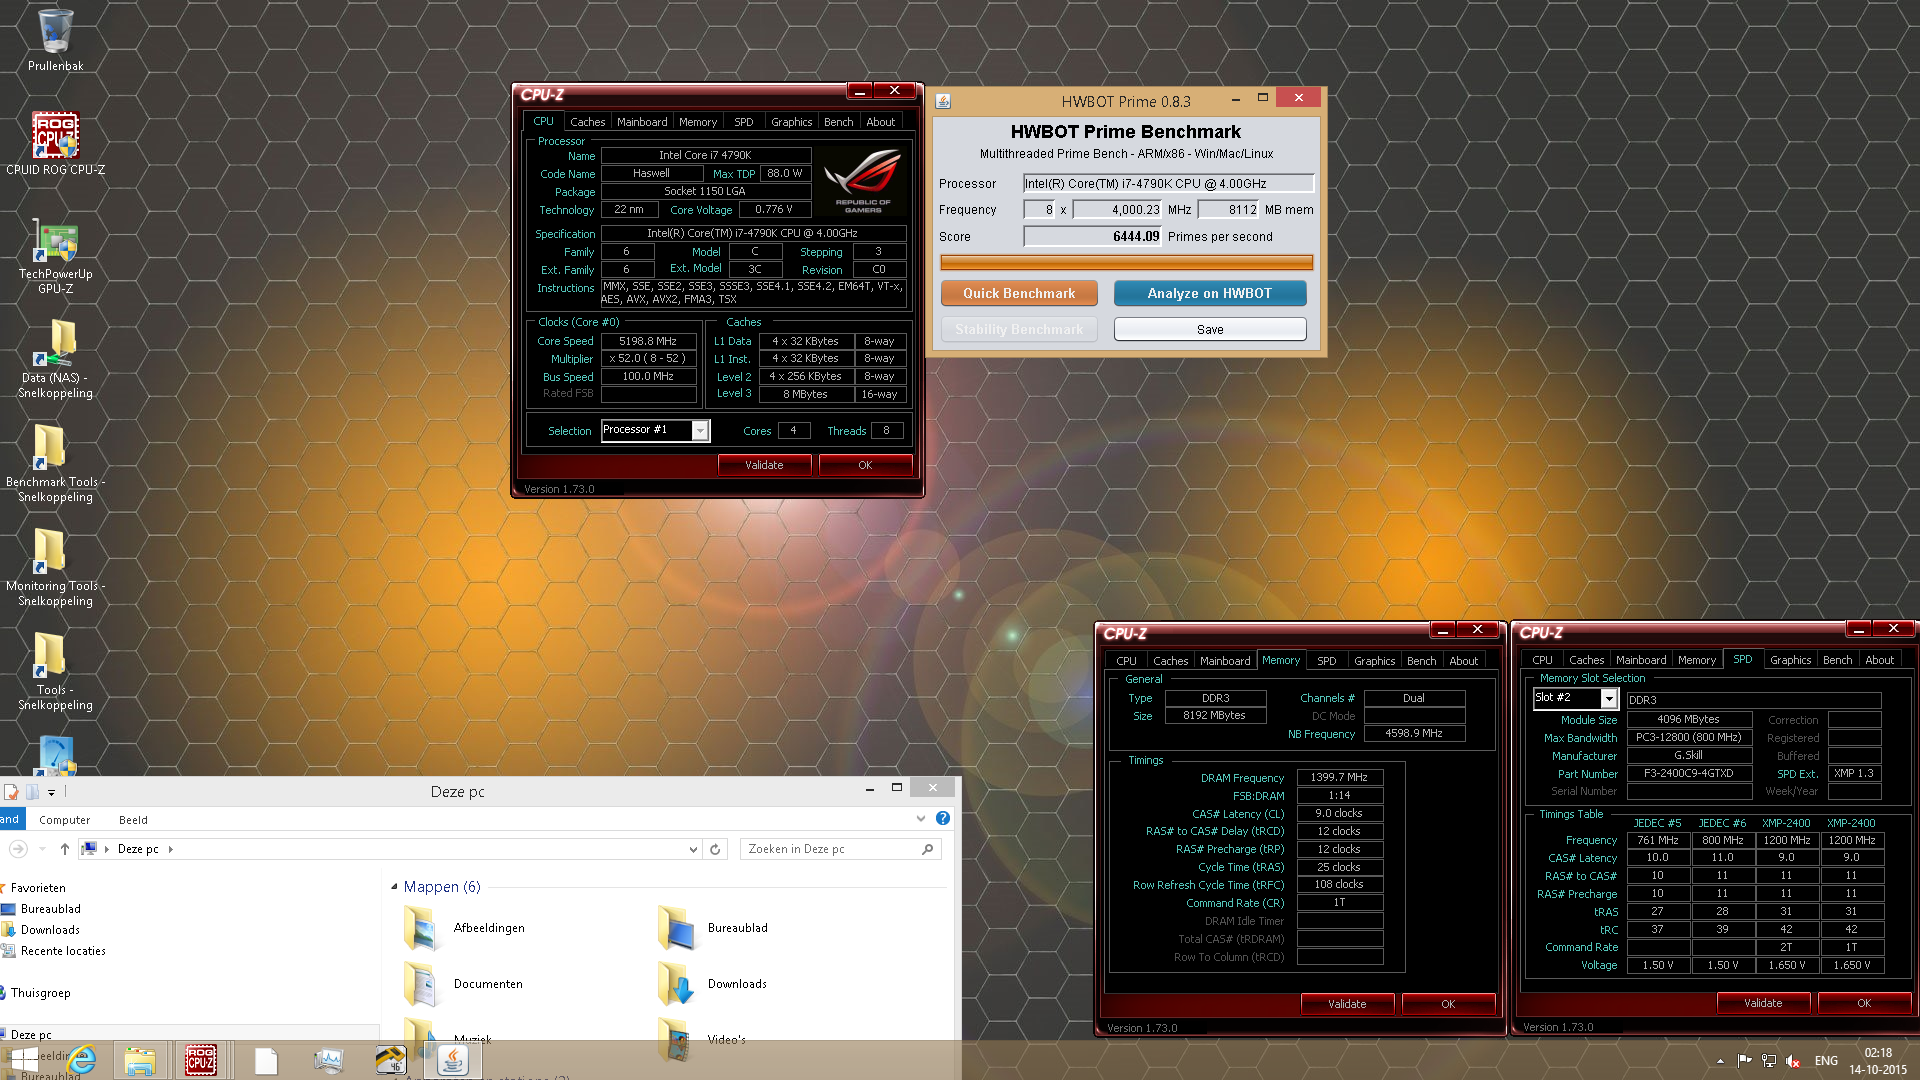The image size is (1920, 1080).
Task: Switch to ROG CPU-Z in the taskbar
Action: tap(201, 1060)
